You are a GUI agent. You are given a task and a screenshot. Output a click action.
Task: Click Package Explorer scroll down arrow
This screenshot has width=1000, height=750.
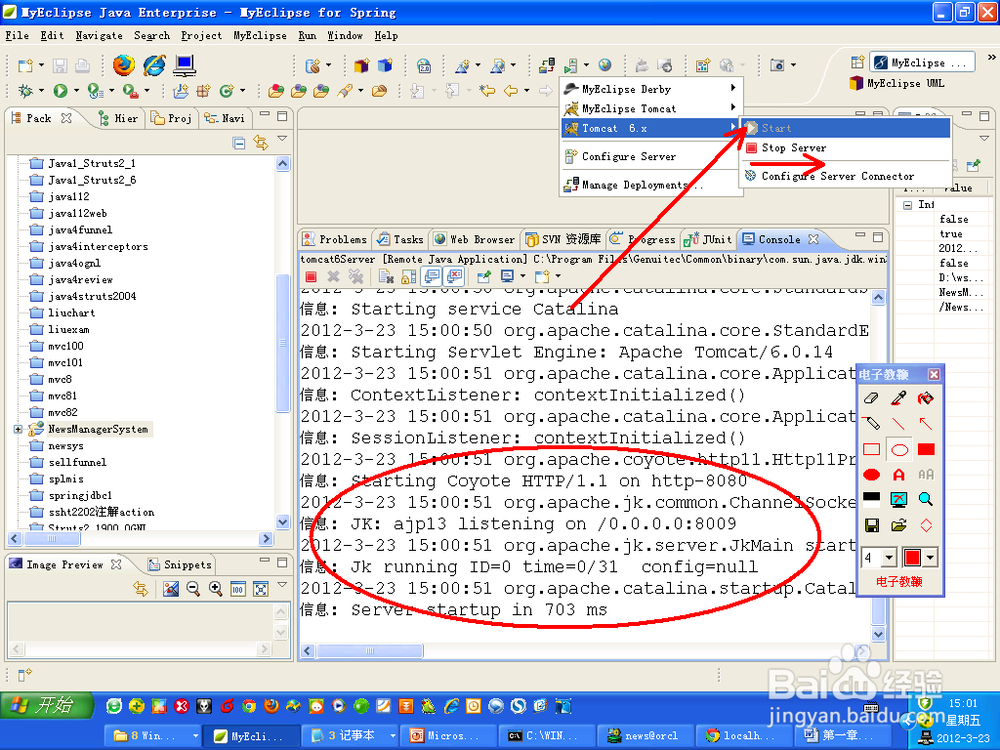click(283, 522)
